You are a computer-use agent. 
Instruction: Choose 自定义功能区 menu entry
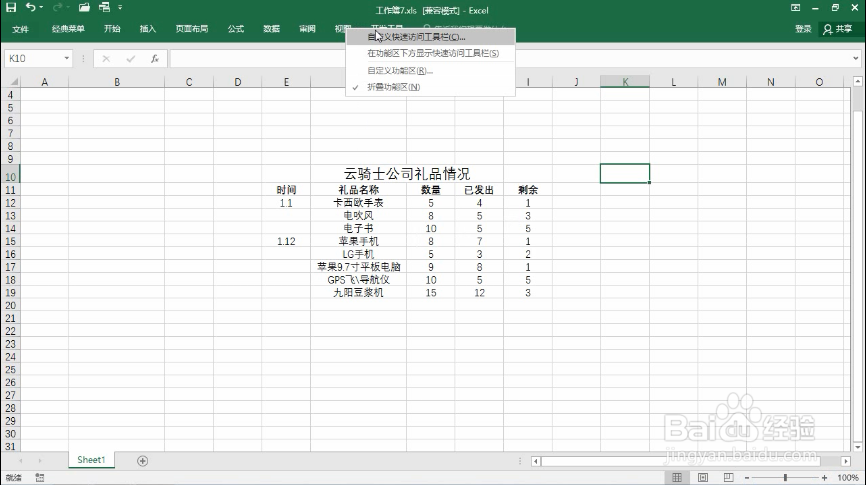point(430,71)
